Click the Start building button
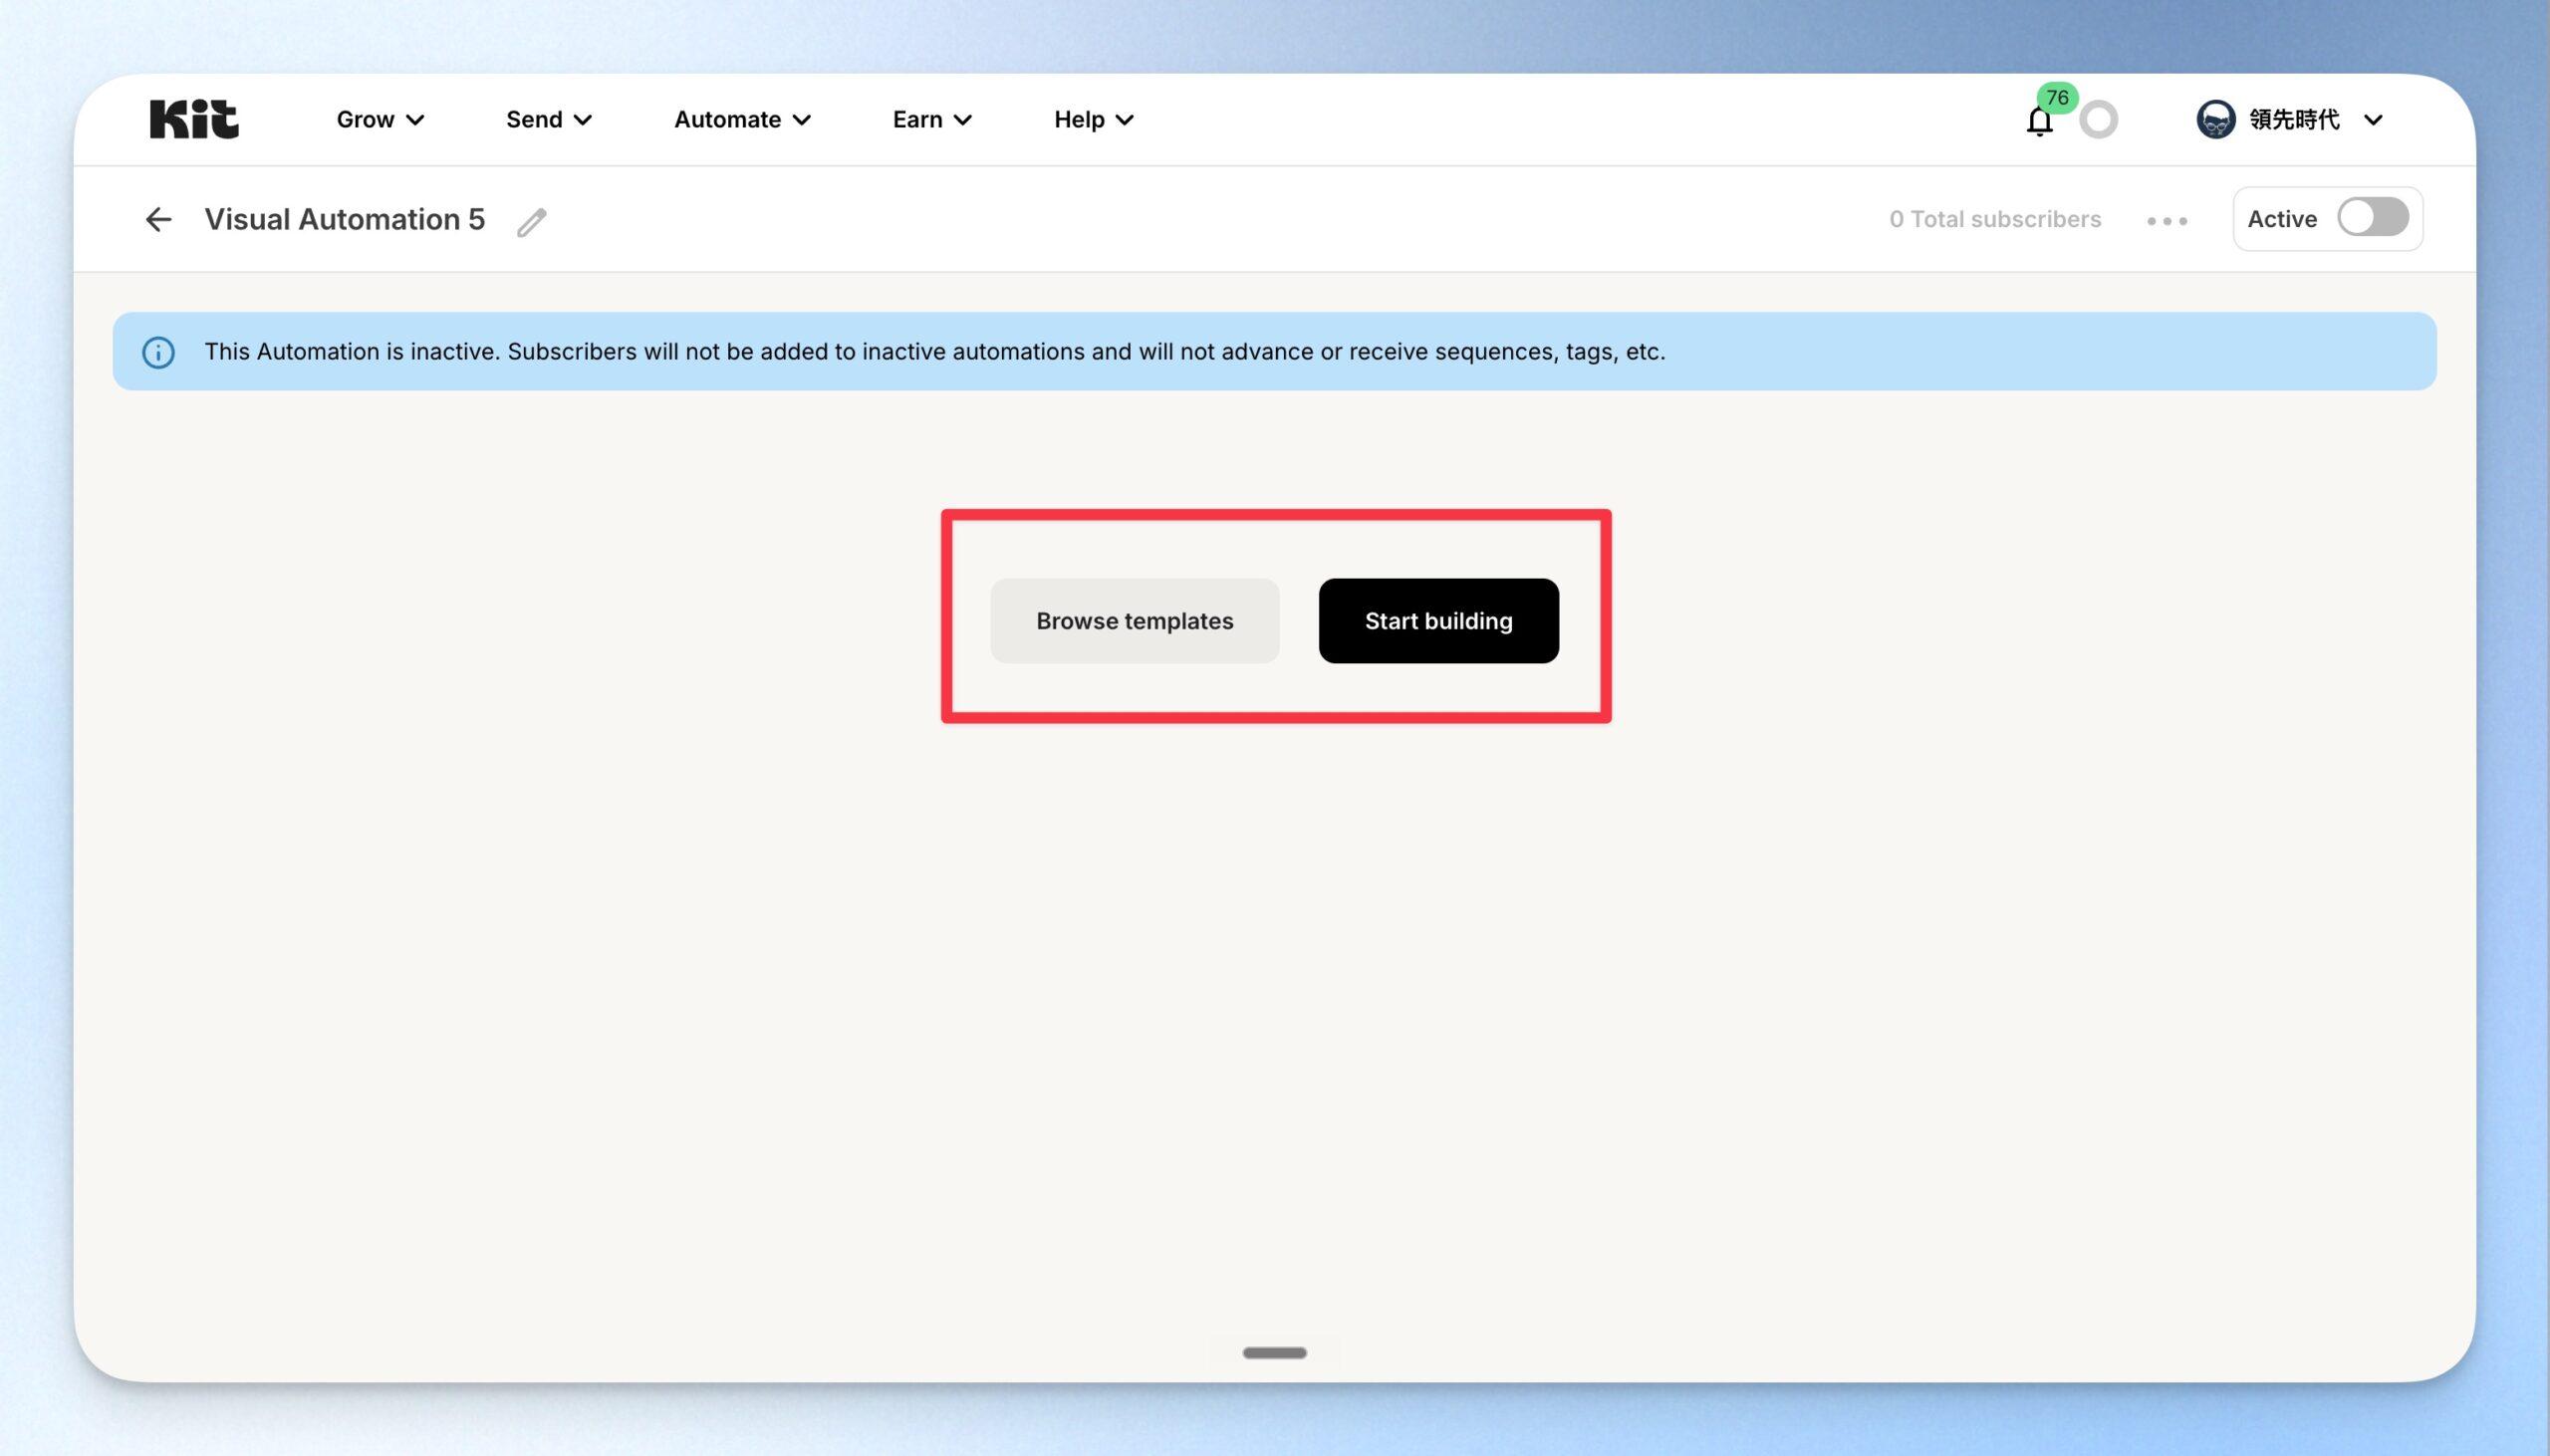This screenshot has width=2550, height=1456. click(x=1438, y=620)
